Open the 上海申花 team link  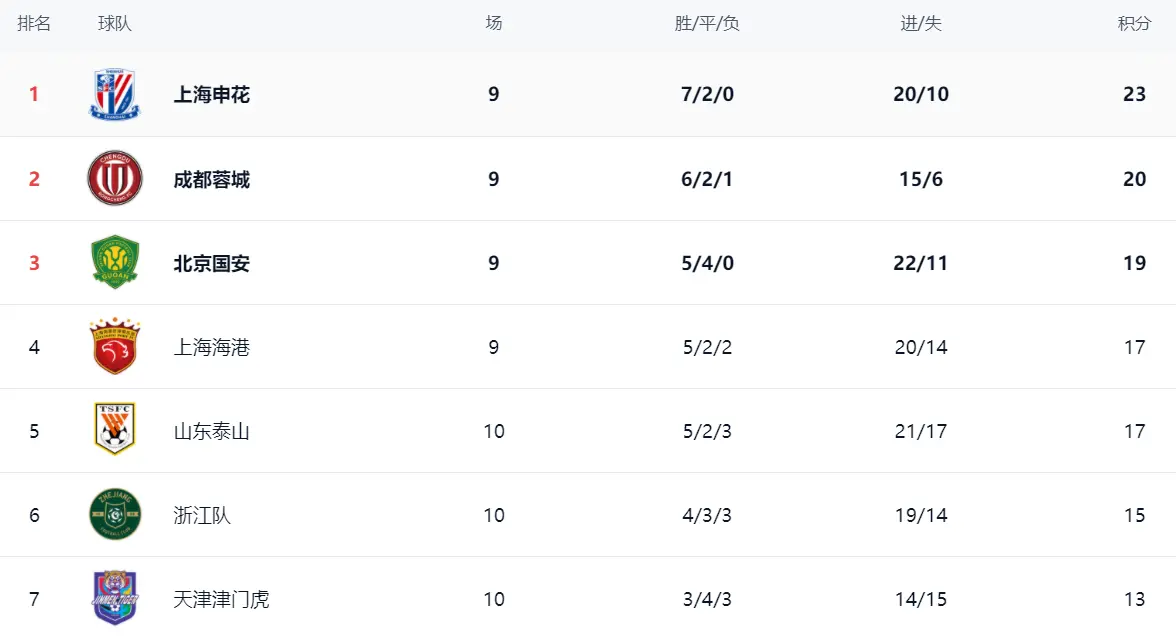[x=212, y=95]
